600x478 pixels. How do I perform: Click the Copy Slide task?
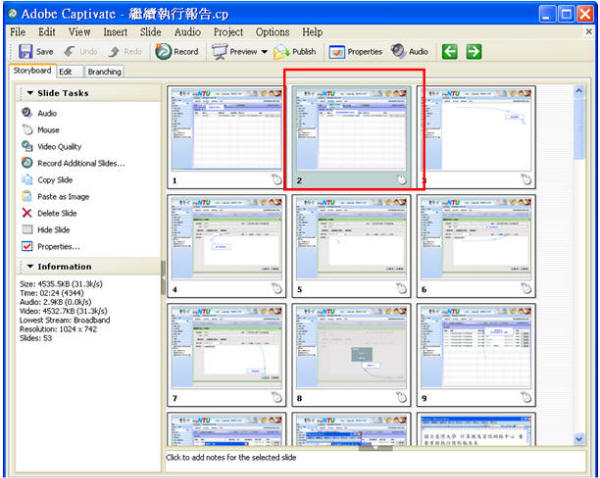[47, 180]
